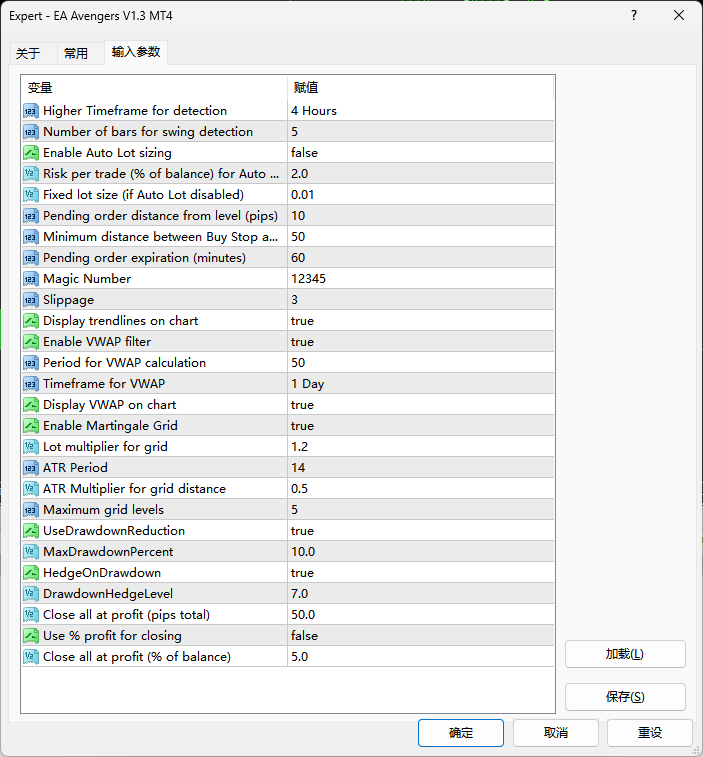
Task: Click the icon beside Risk per trade
Action: 30,174
